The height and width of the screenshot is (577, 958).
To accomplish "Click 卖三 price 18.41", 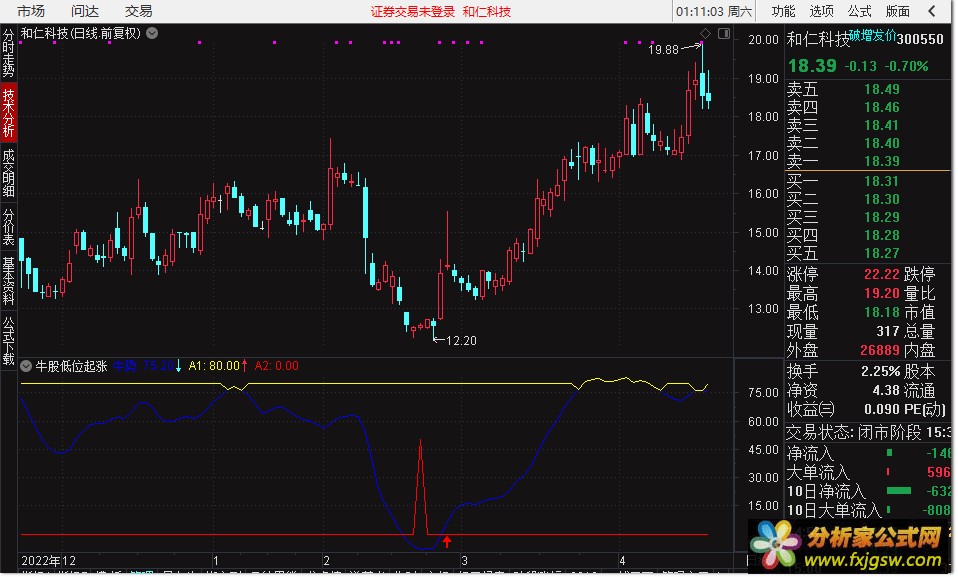I will [882, 125].
